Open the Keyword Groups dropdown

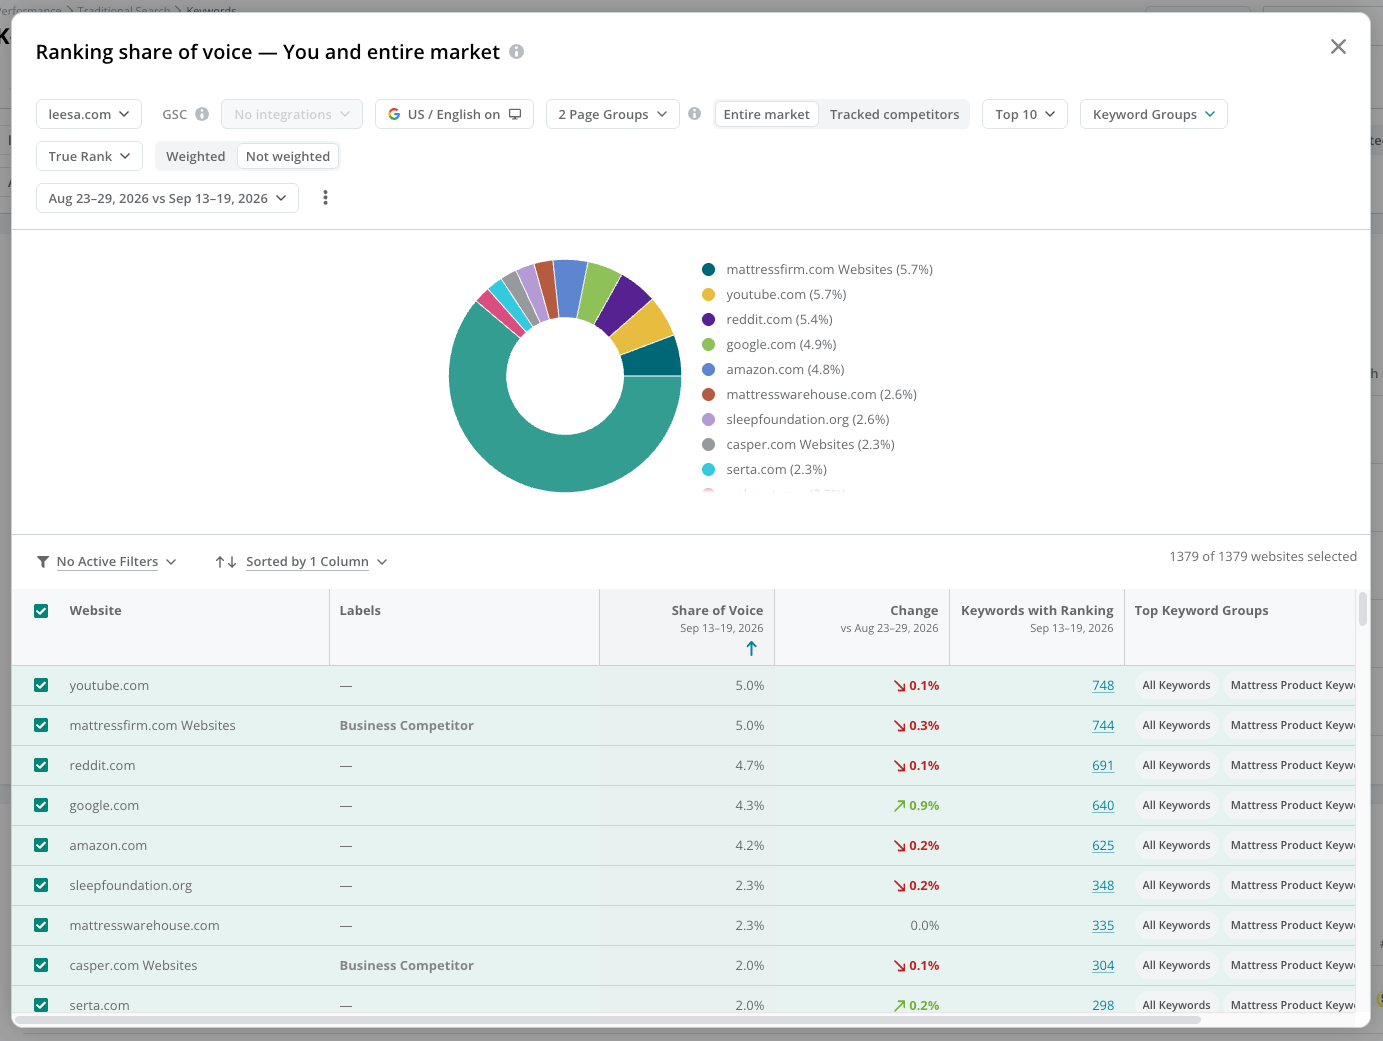[x=1153, y=114]
